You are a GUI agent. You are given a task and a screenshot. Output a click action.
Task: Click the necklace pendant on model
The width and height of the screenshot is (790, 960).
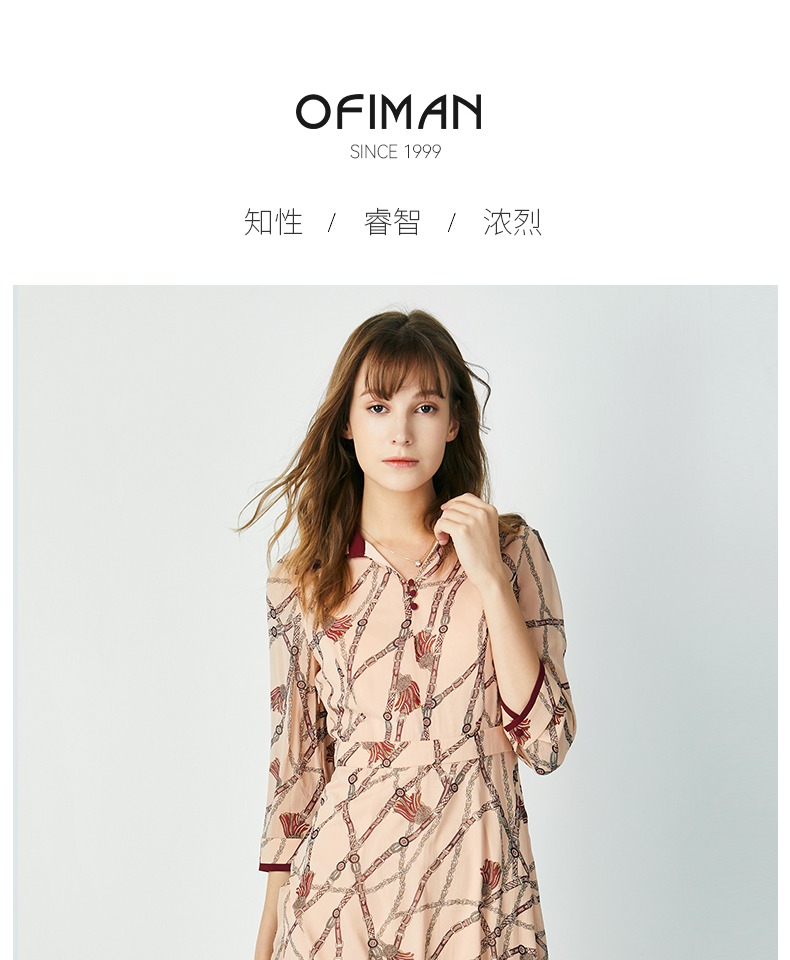coord(418,562)
